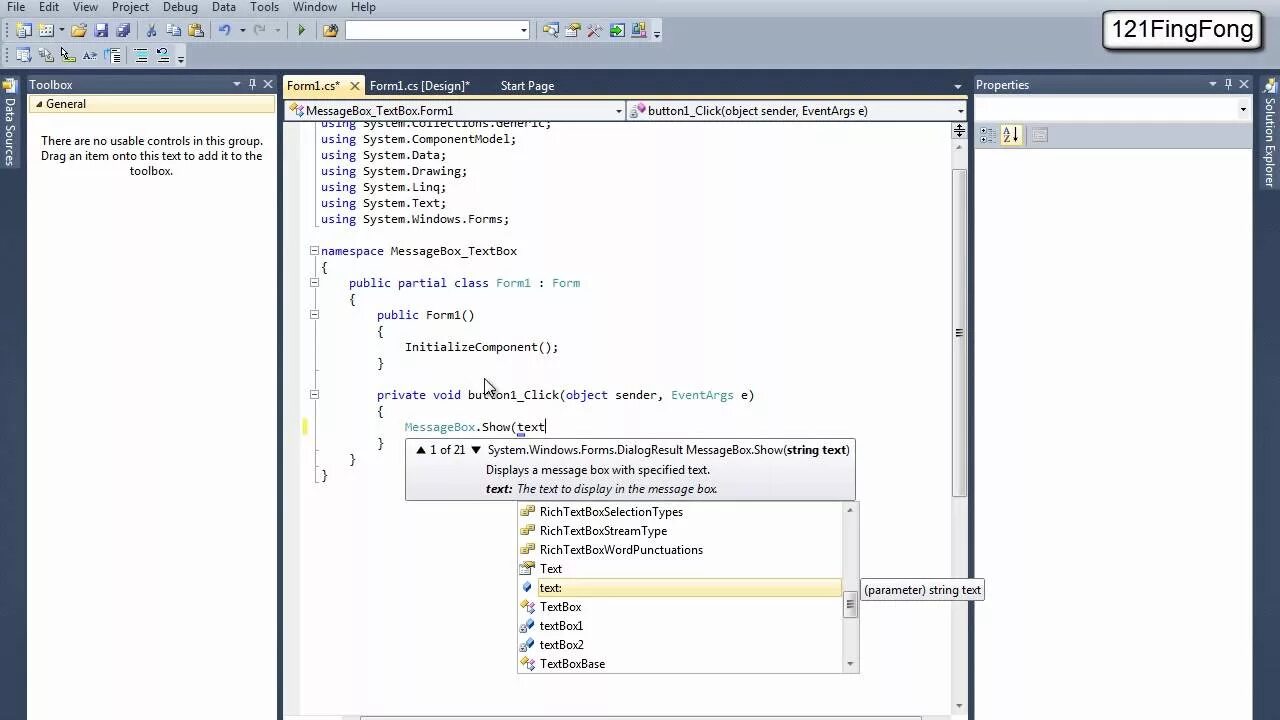Open Toolbox via hammer-and-wrench icon

pos(595,31)
